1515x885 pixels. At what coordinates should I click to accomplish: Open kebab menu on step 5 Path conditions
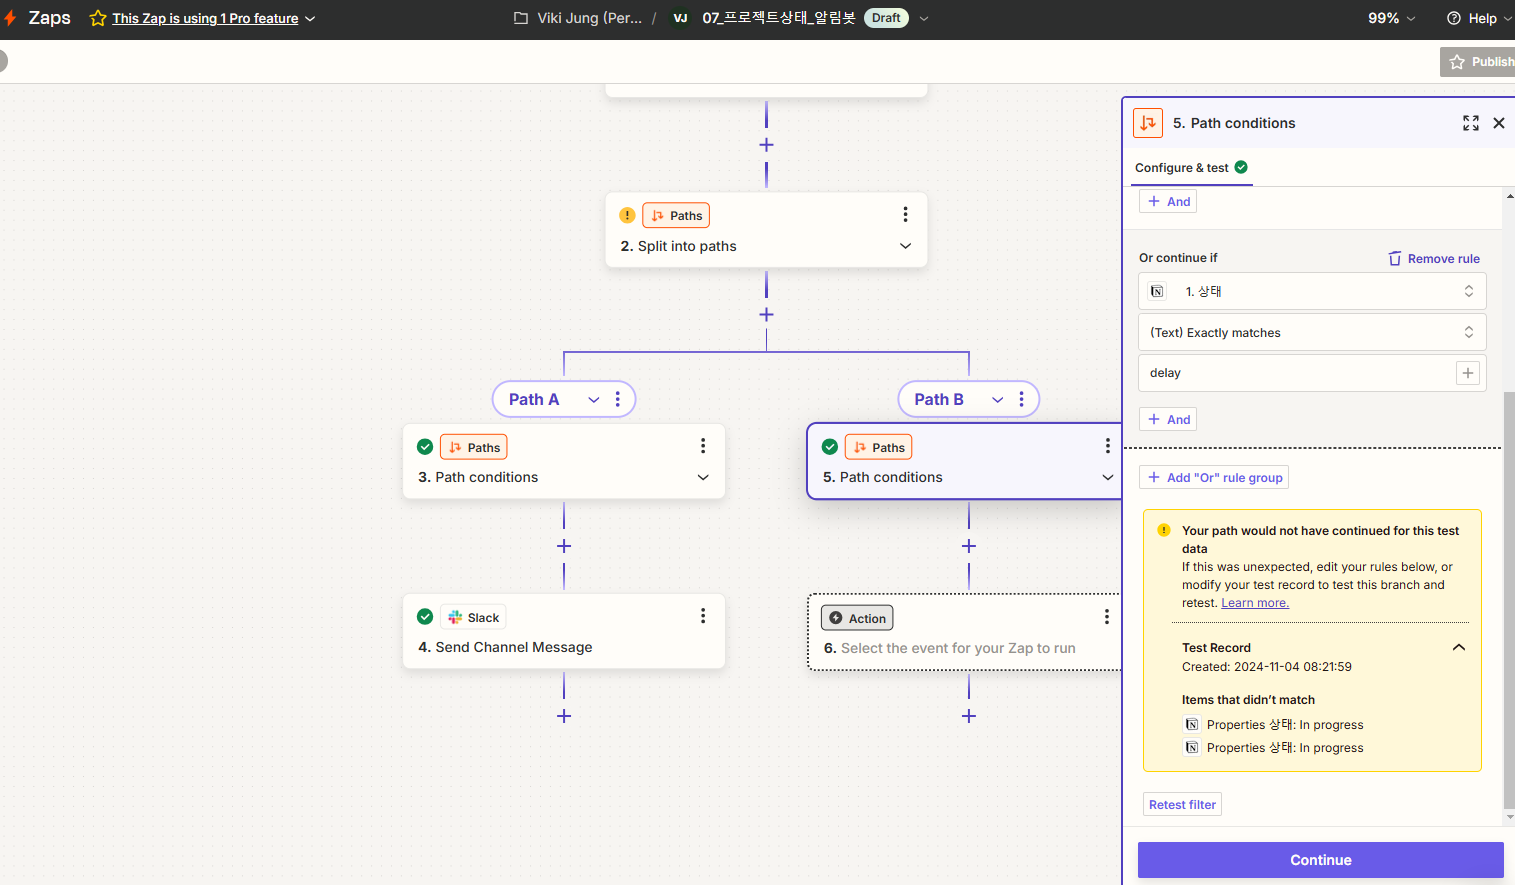pyautogui.click(x=1107, y=446)
